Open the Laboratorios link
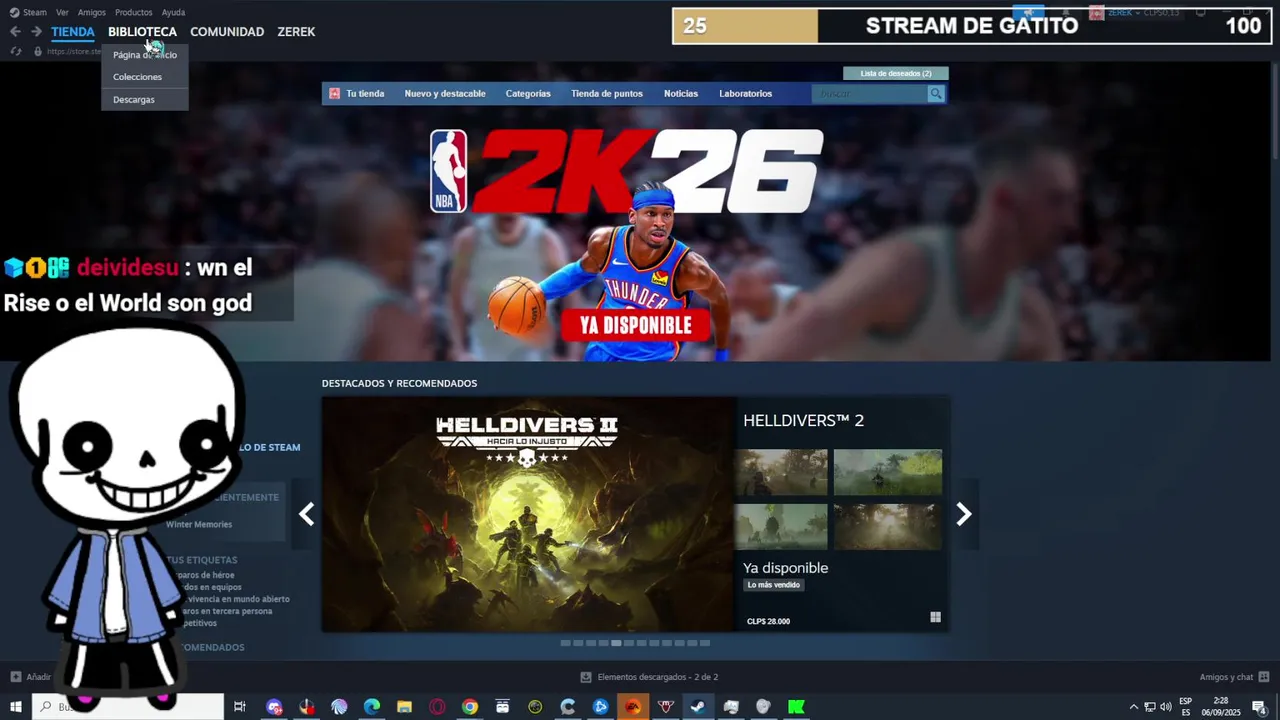Image resolution: width=1280 pixels, height=720 pixels. [x=745, y=94]
